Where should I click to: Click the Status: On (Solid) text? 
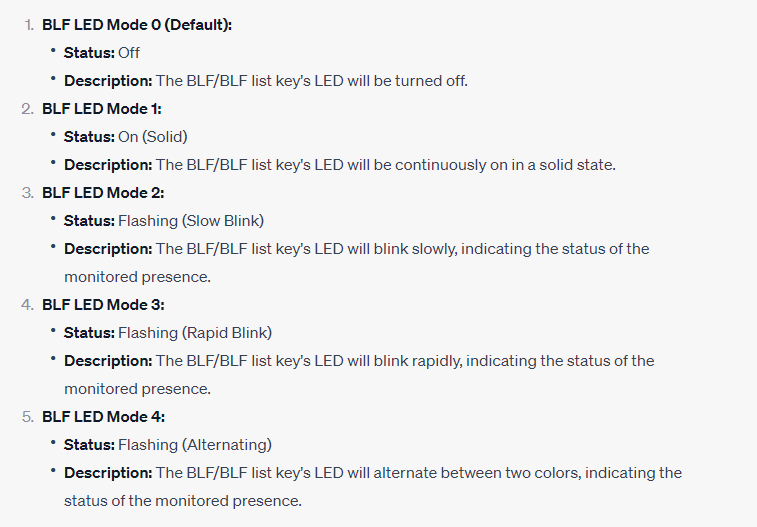click(126, 137)
